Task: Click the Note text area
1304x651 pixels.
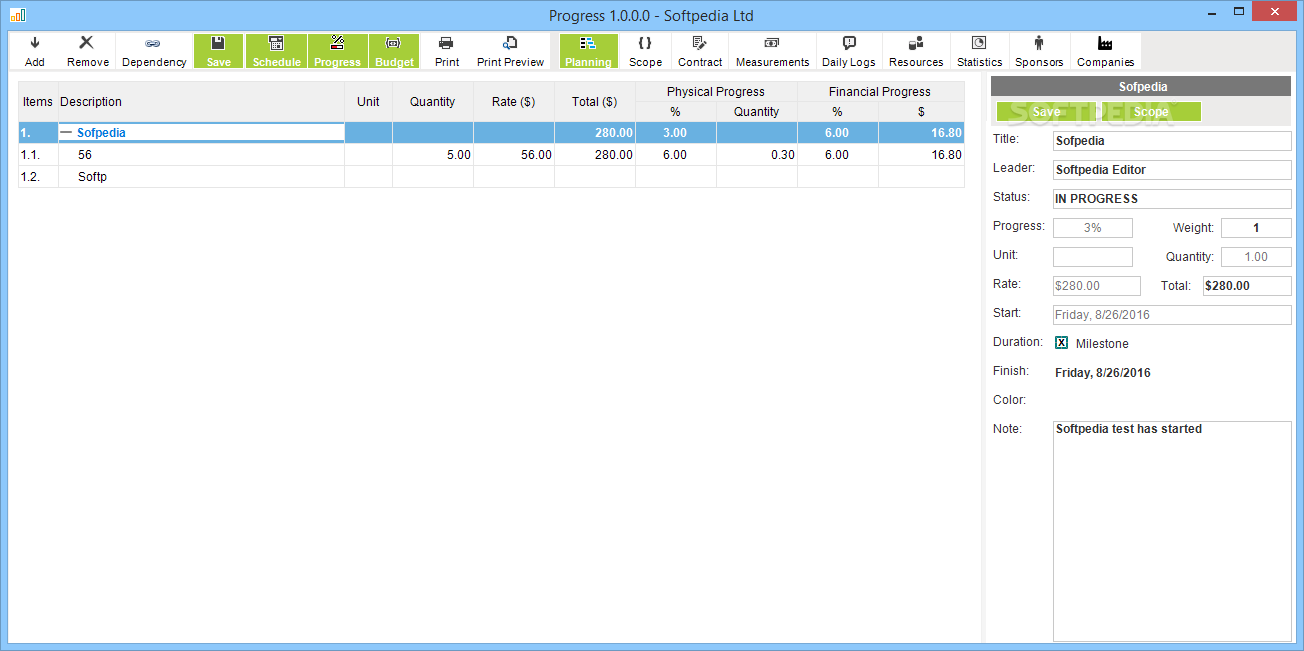Action: pyautogui.click(x=1172, y=531)
